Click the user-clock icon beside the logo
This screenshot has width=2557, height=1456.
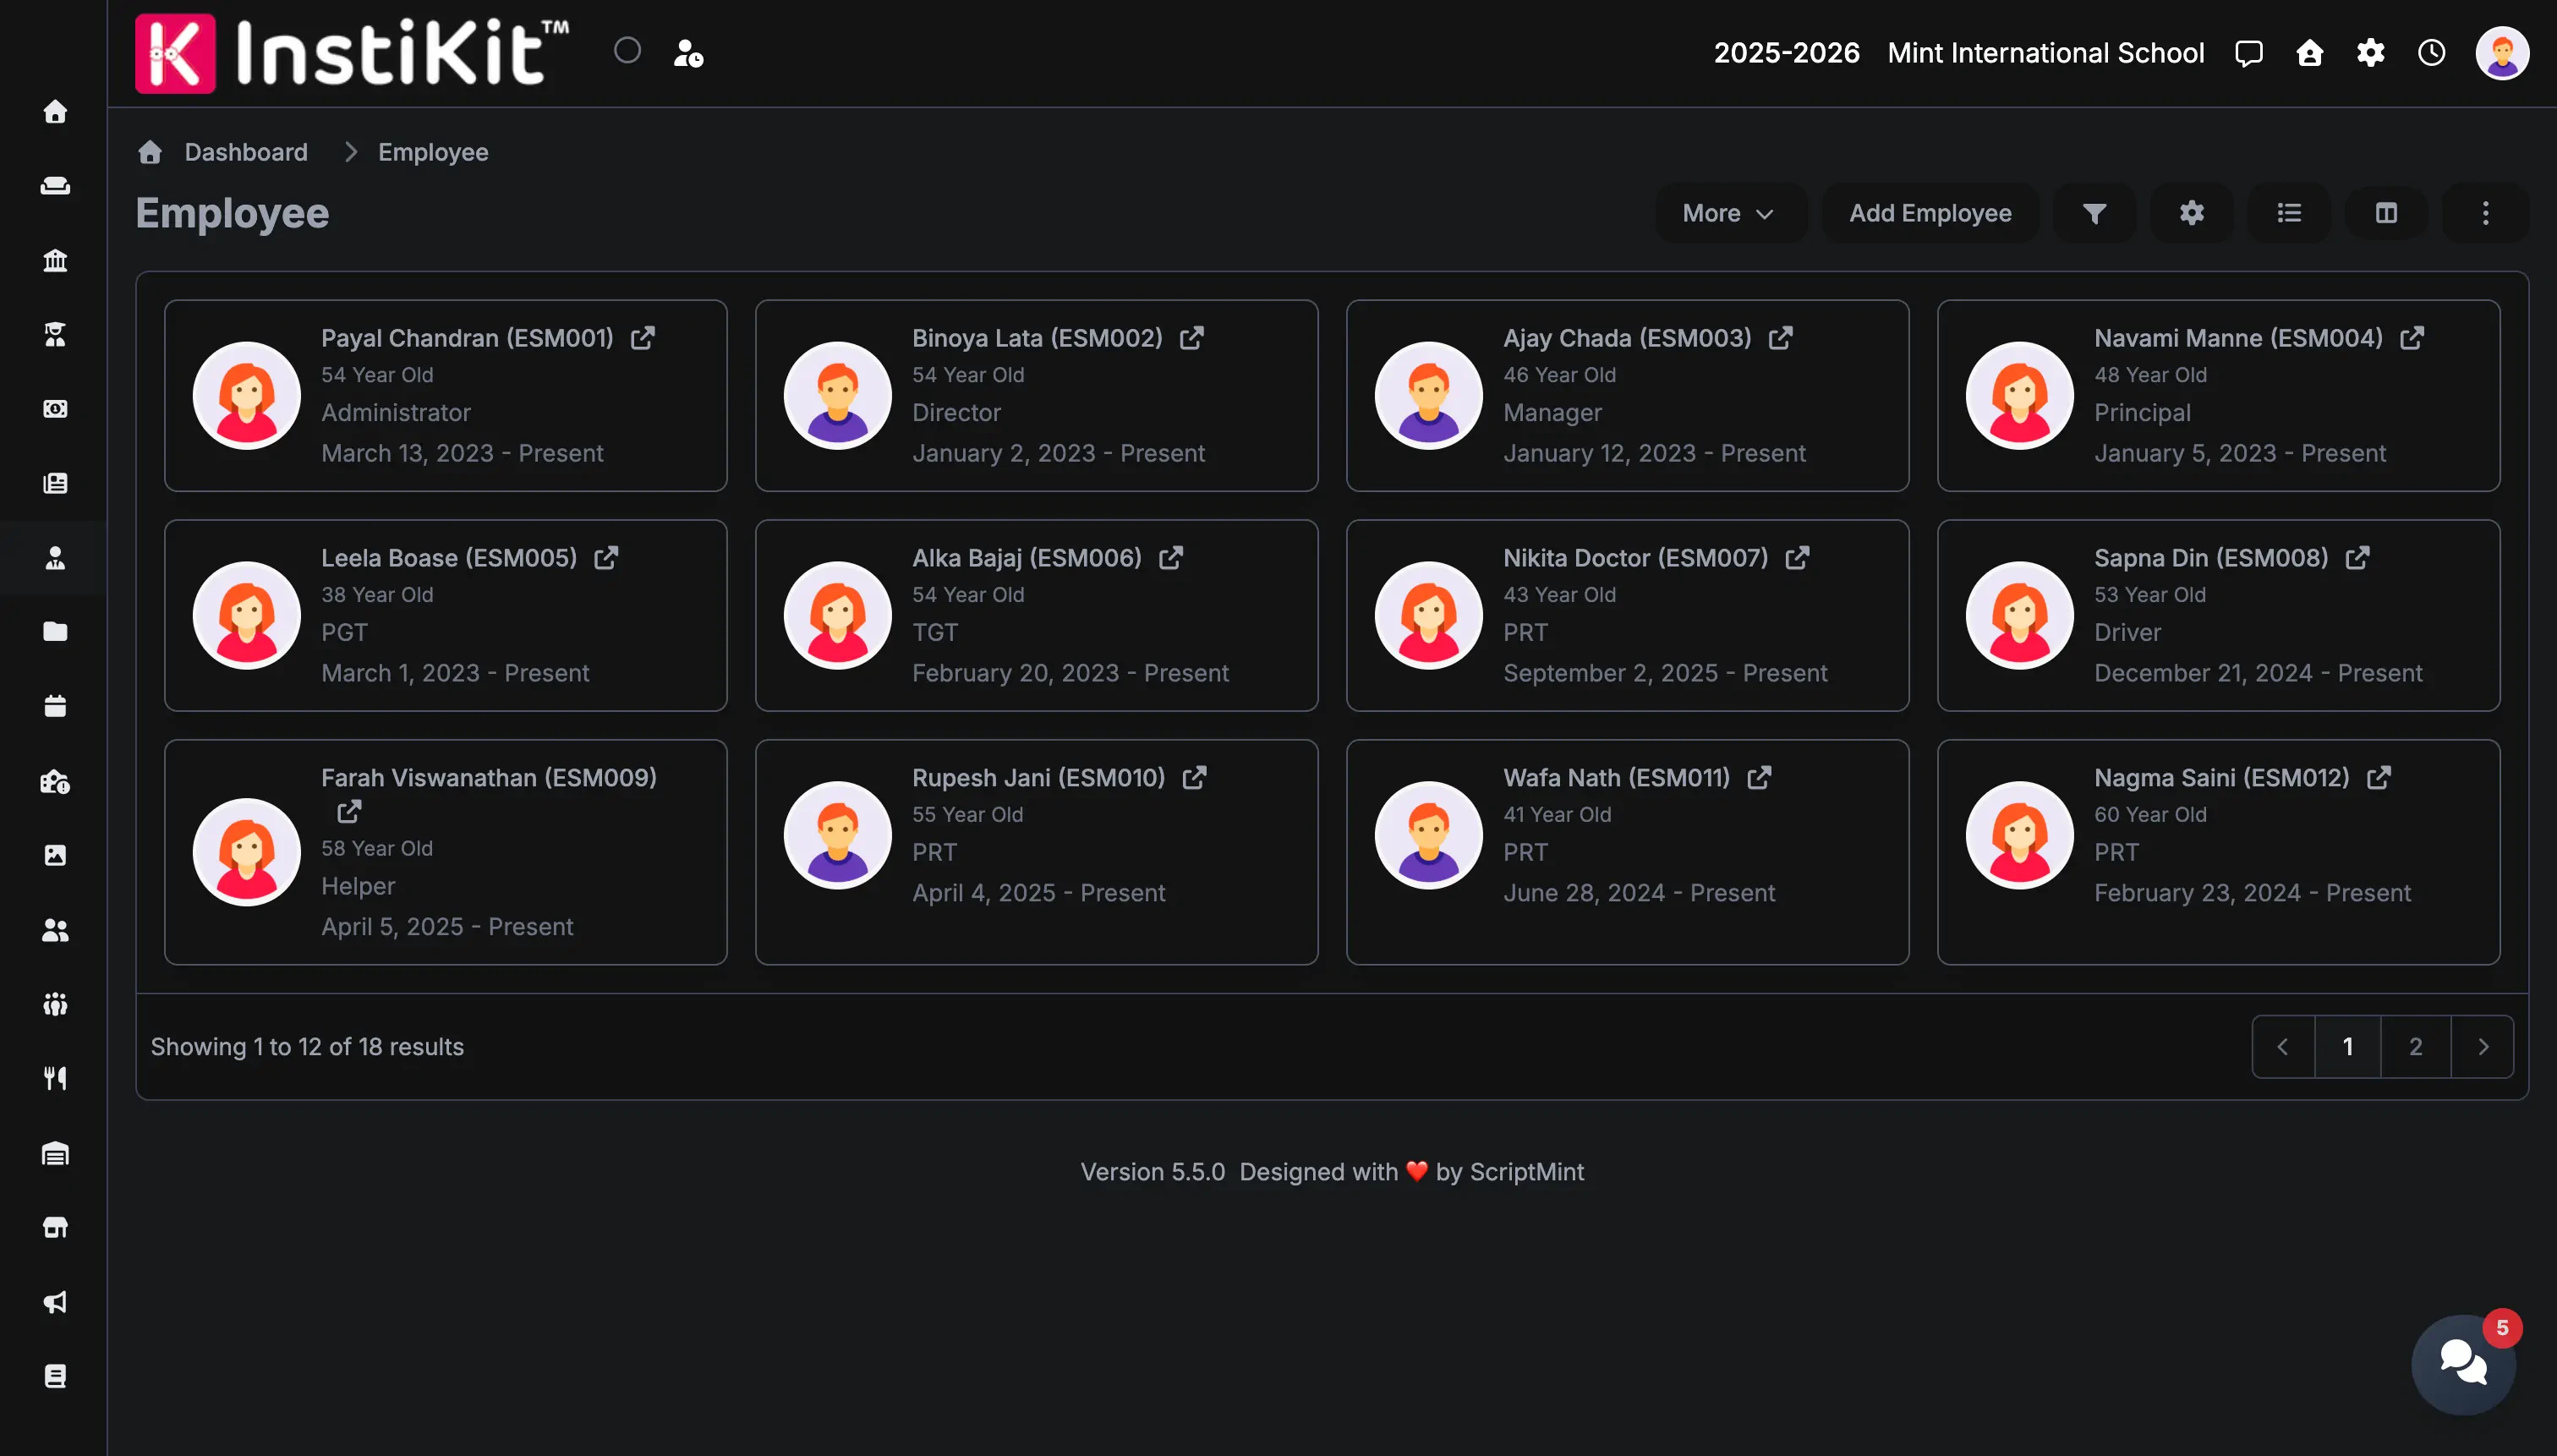688,53
